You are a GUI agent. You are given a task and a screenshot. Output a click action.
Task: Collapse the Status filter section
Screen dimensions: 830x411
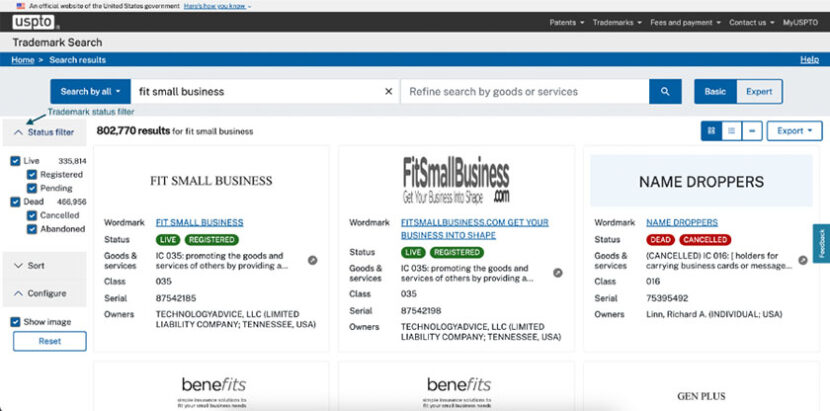click(x=44, y=132)
